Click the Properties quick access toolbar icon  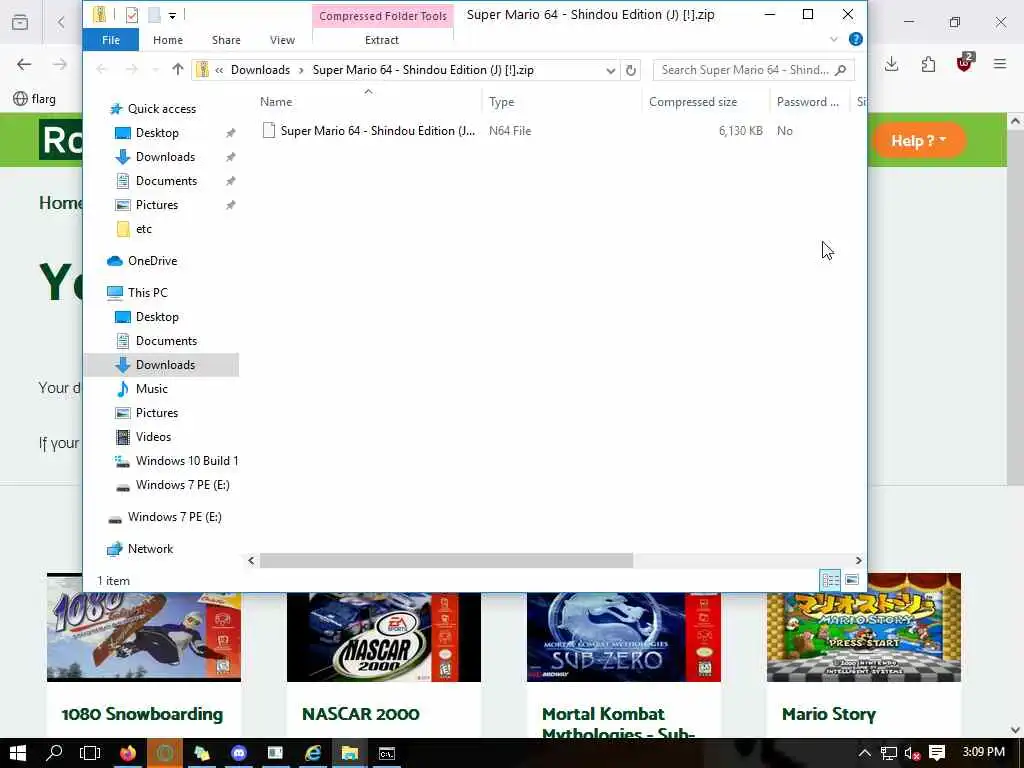pos(132,14)
